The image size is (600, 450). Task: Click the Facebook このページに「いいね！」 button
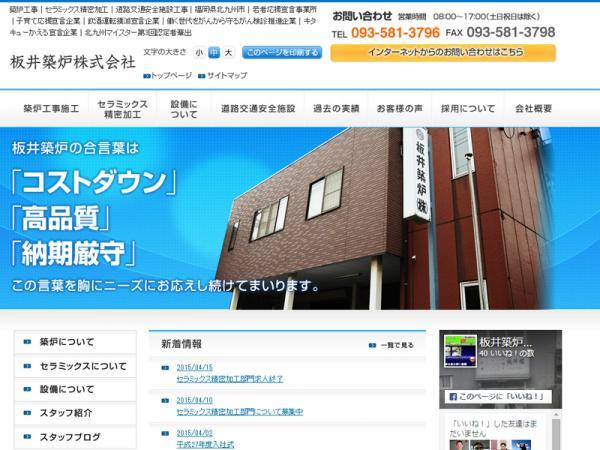[x=500, y=396]
